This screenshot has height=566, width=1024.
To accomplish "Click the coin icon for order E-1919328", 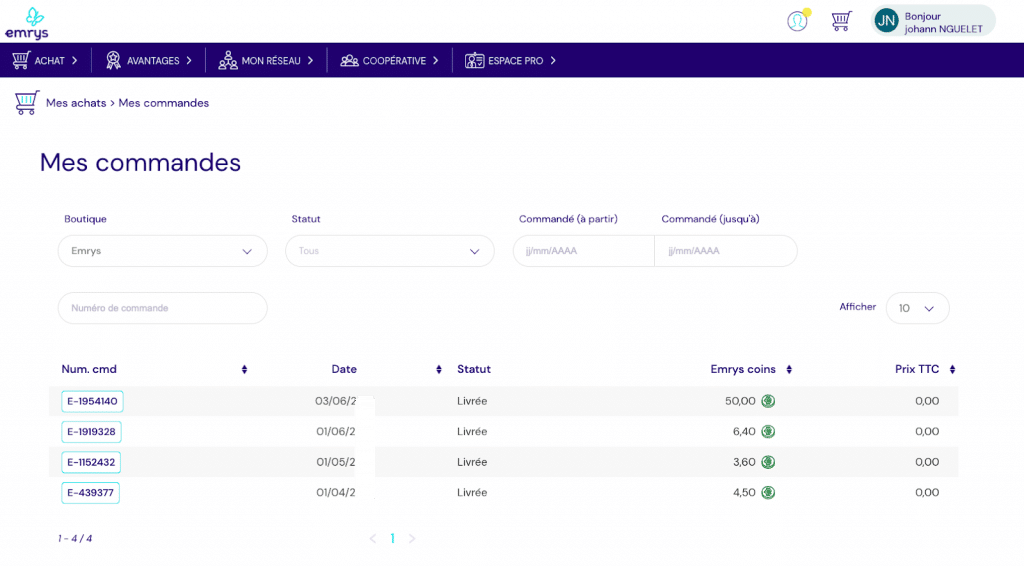I will coord(768,432).
